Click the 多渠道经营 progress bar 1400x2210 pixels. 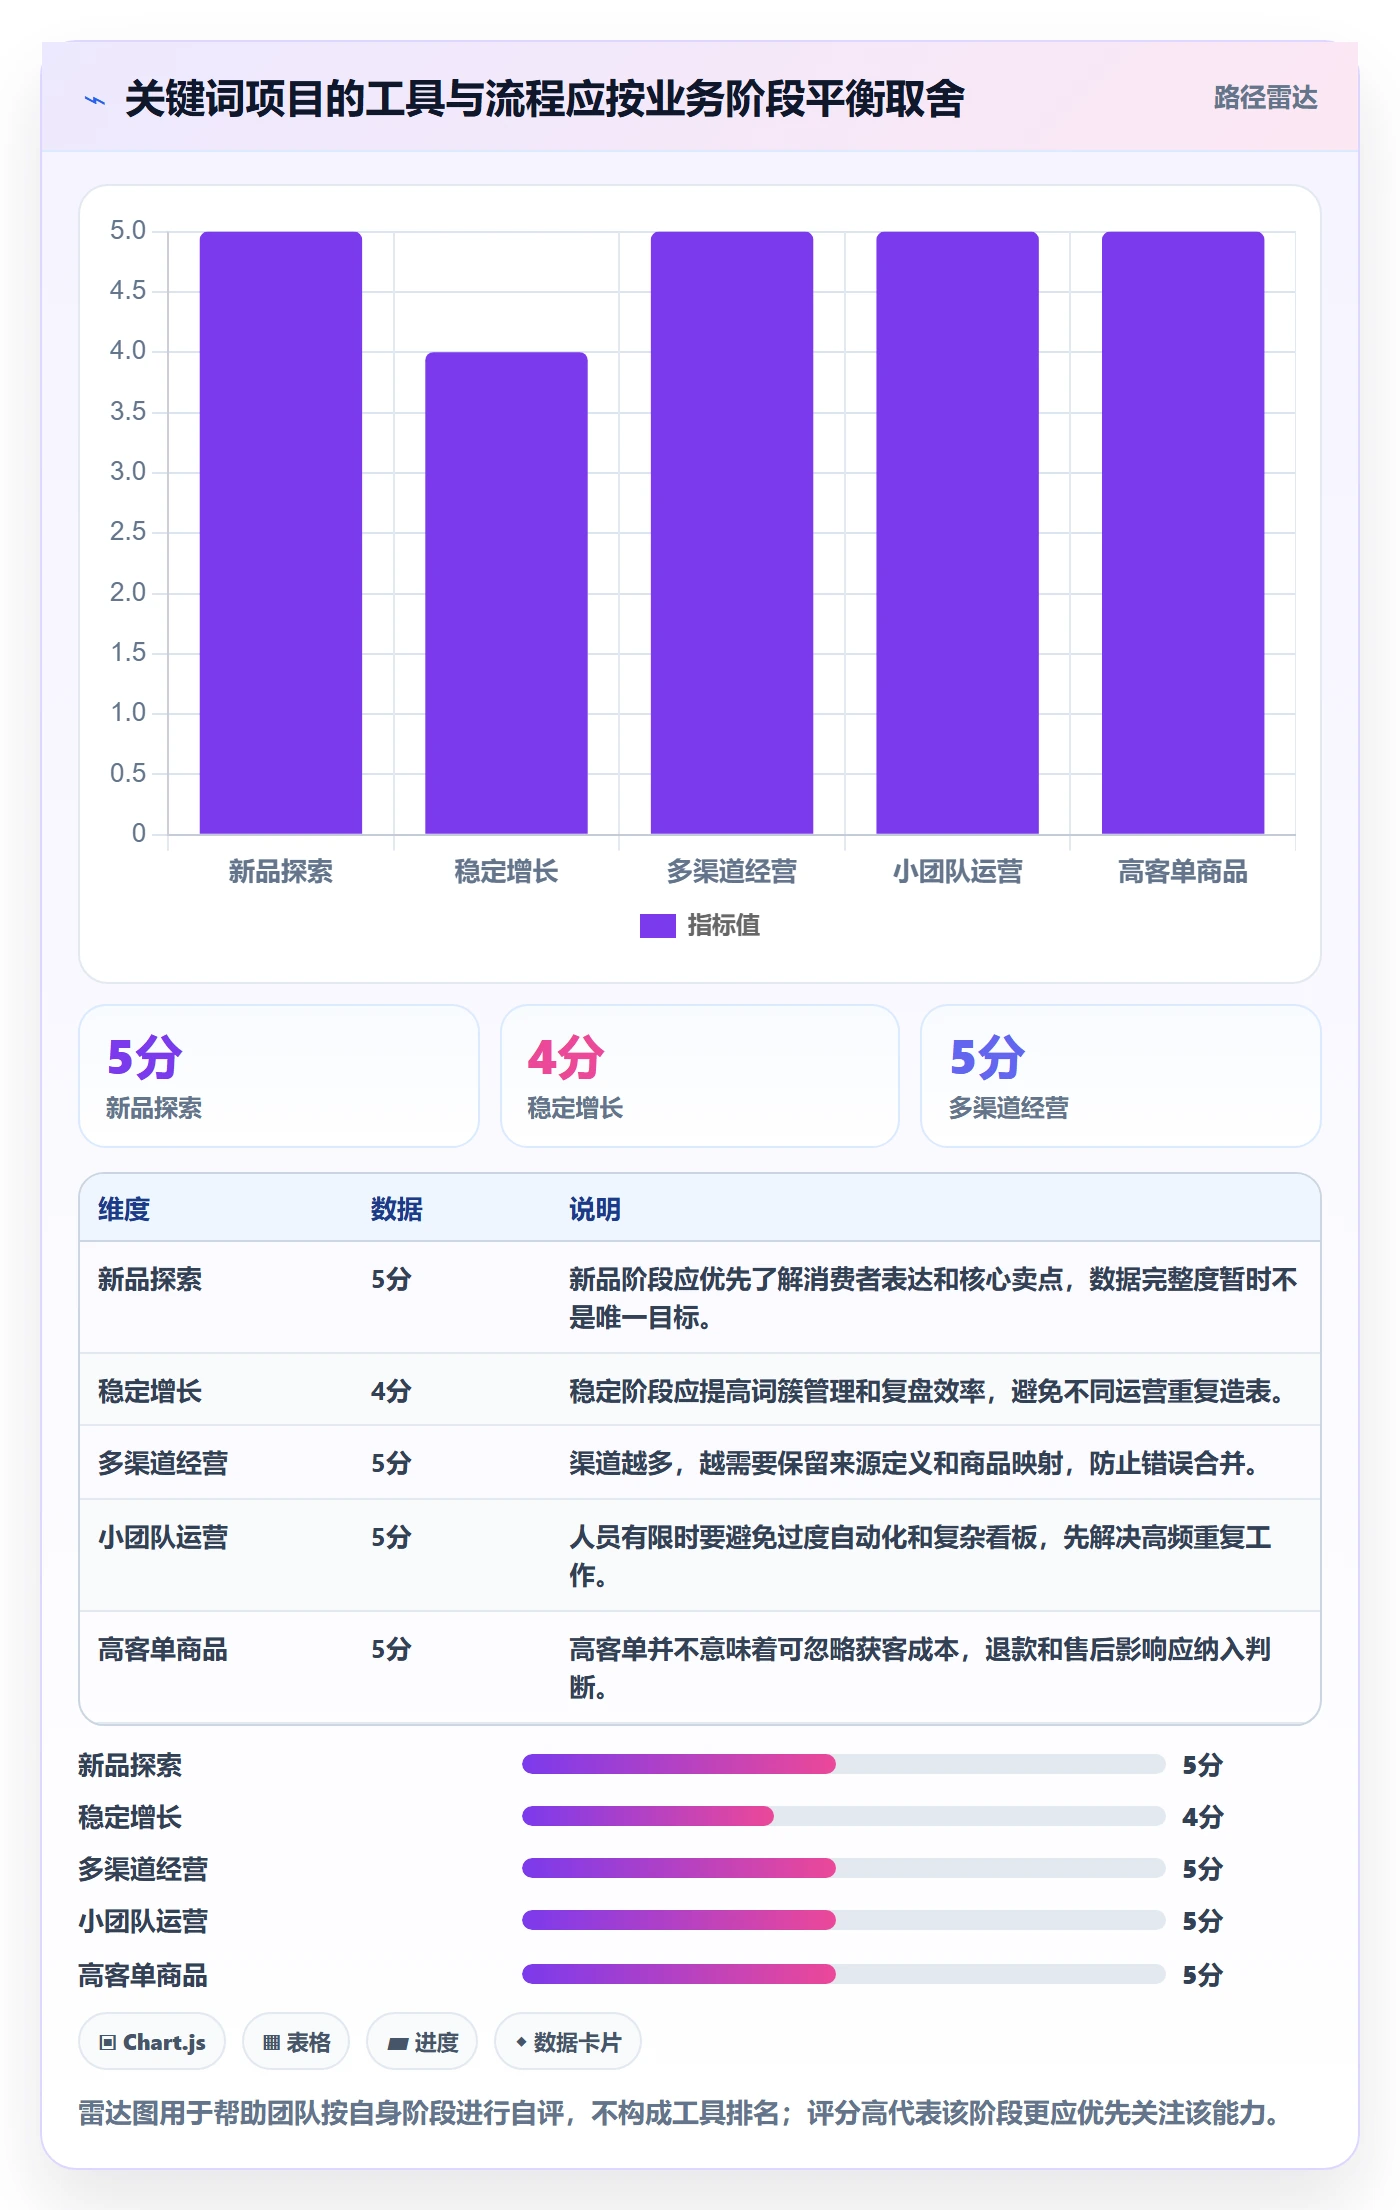pos(843,1868)
